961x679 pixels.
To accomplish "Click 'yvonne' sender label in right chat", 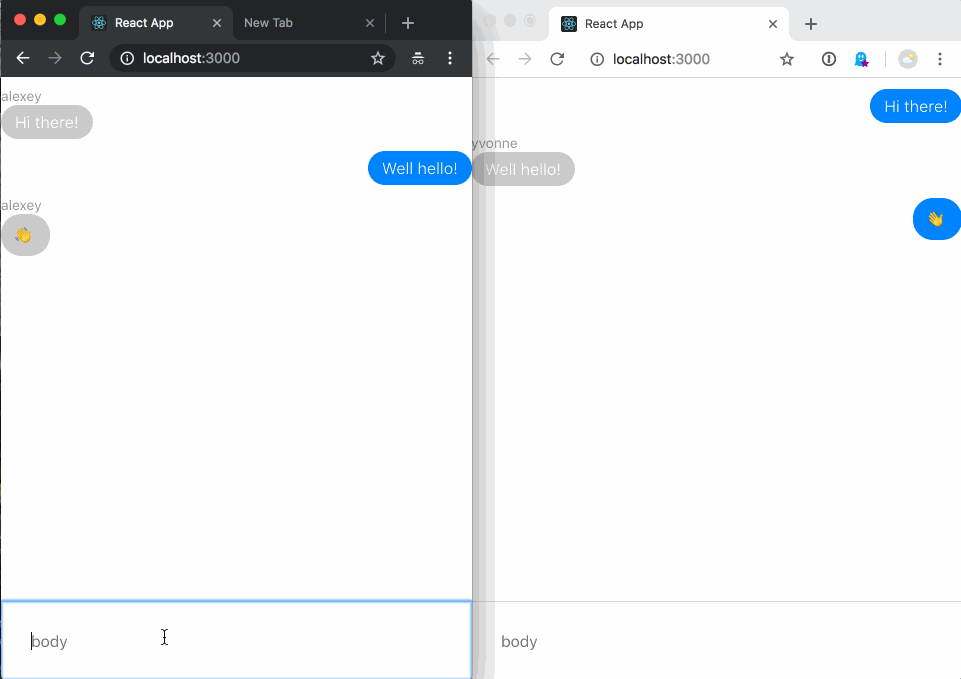I will 495,143.
